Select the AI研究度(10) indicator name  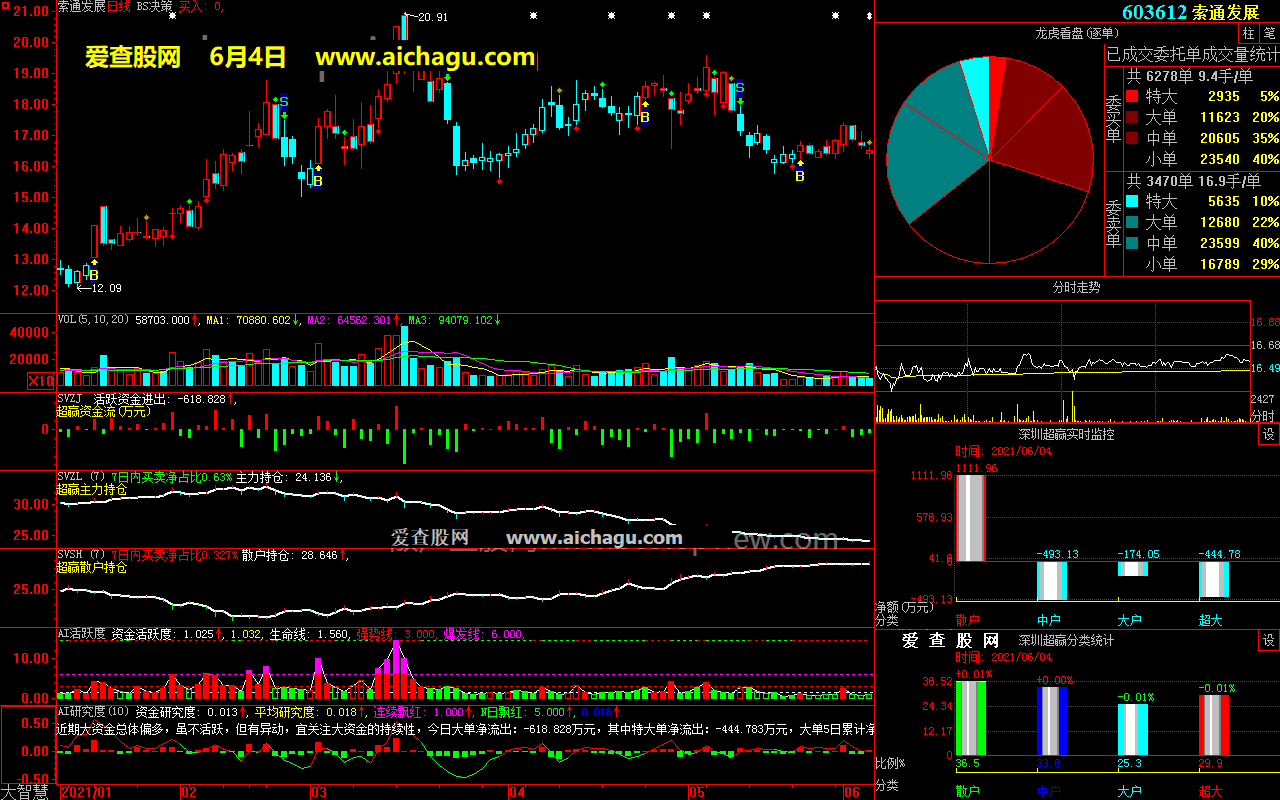point(94,712)
